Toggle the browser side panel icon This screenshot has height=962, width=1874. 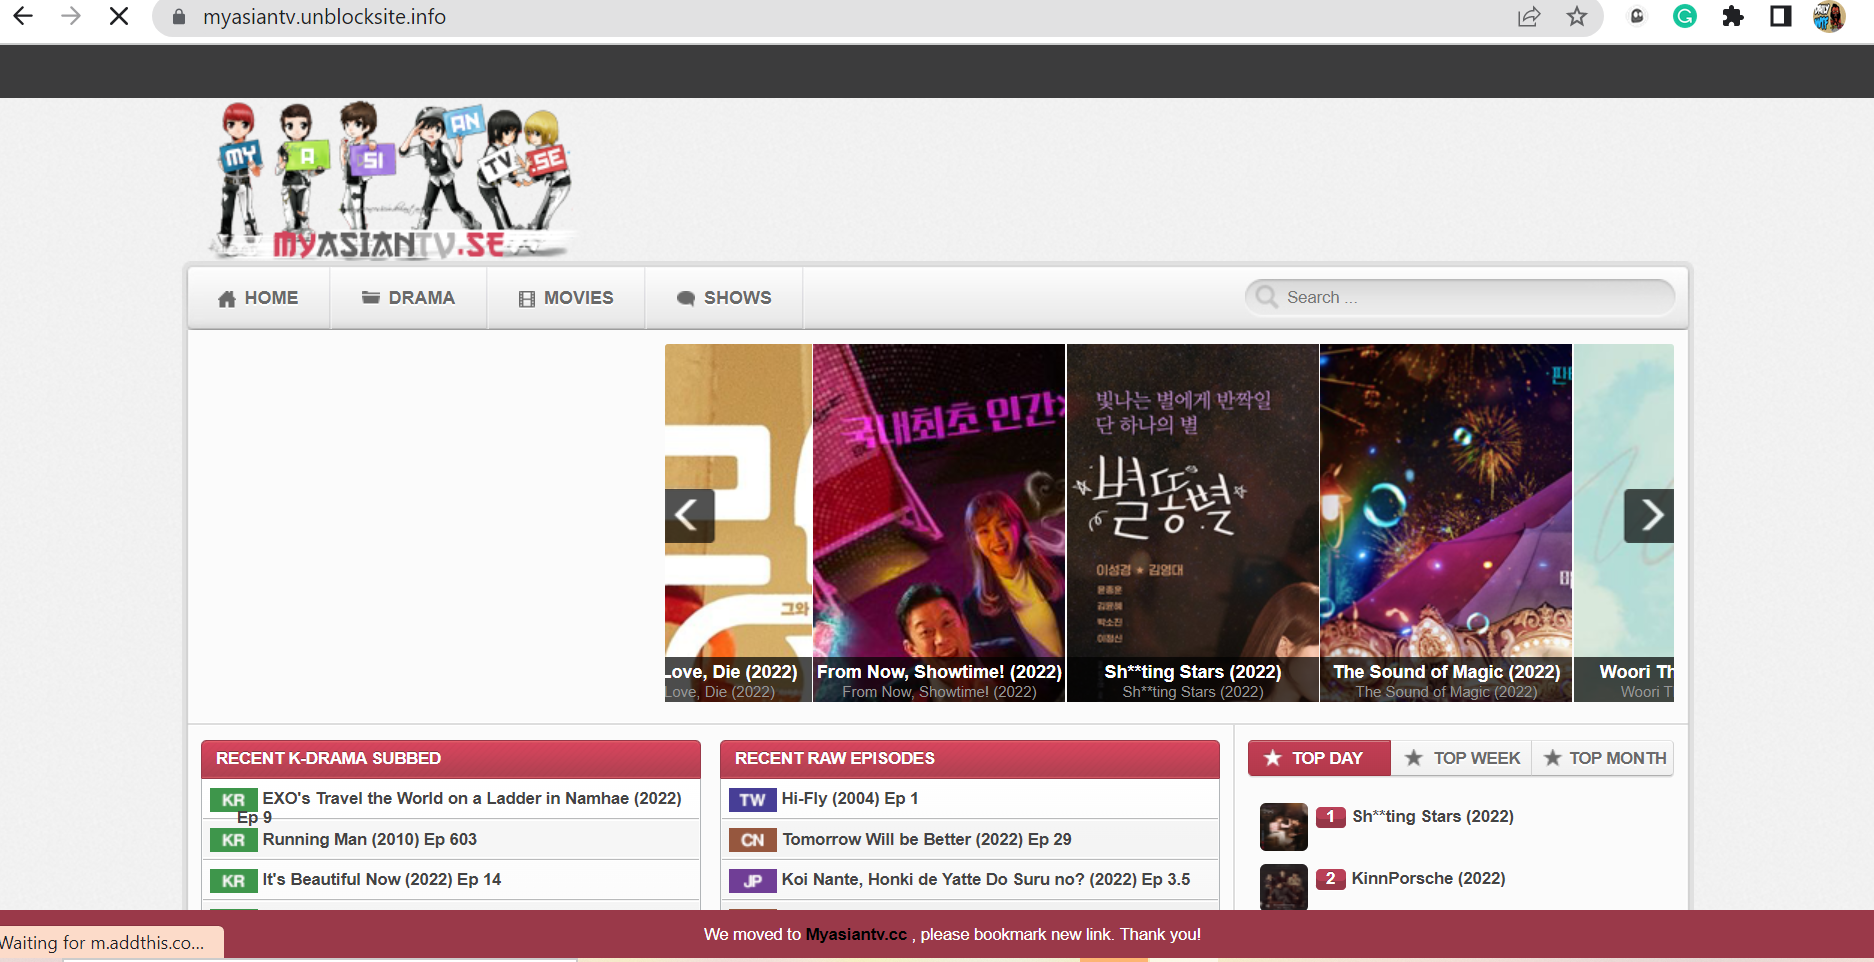click(1781, 17)
